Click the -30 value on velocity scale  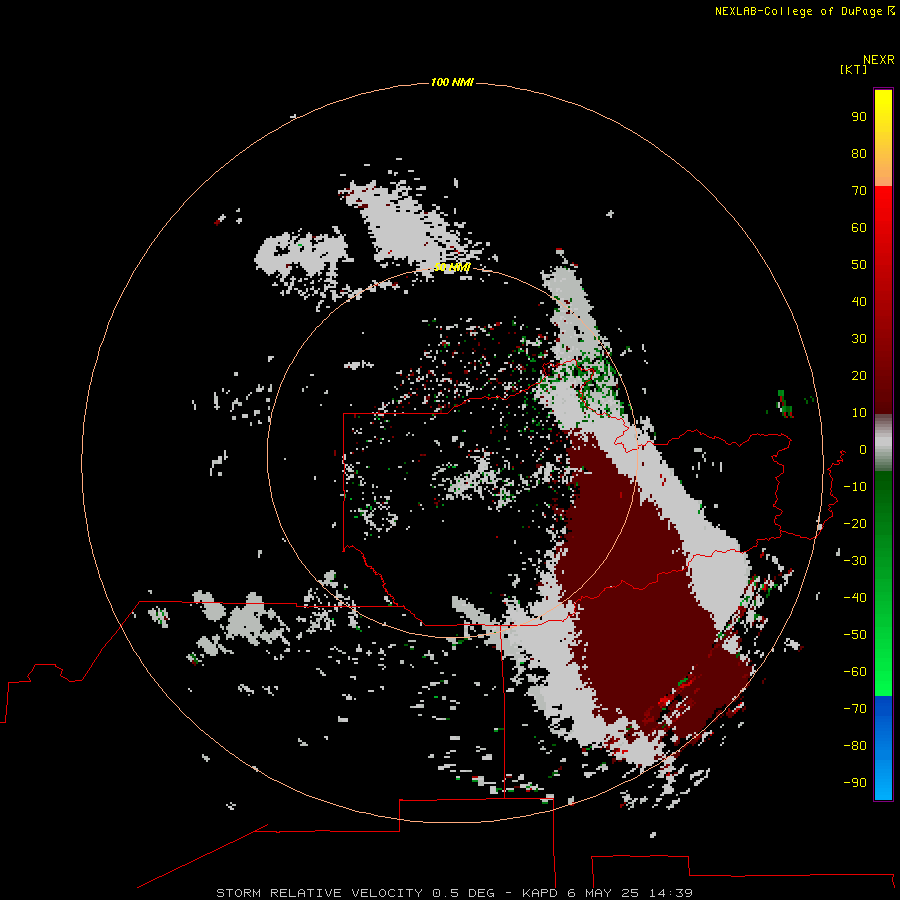pos(855,561)
